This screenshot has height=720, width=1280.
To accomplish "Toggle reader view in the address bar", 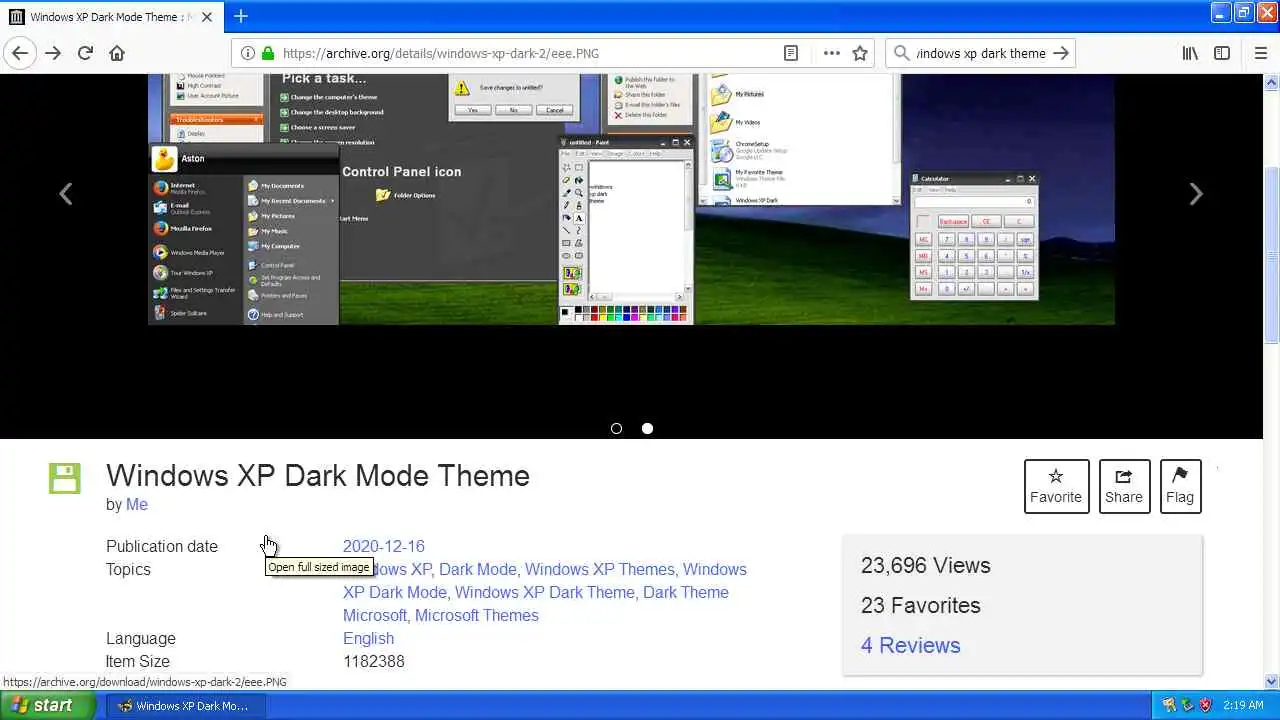I will coord(791,53).
